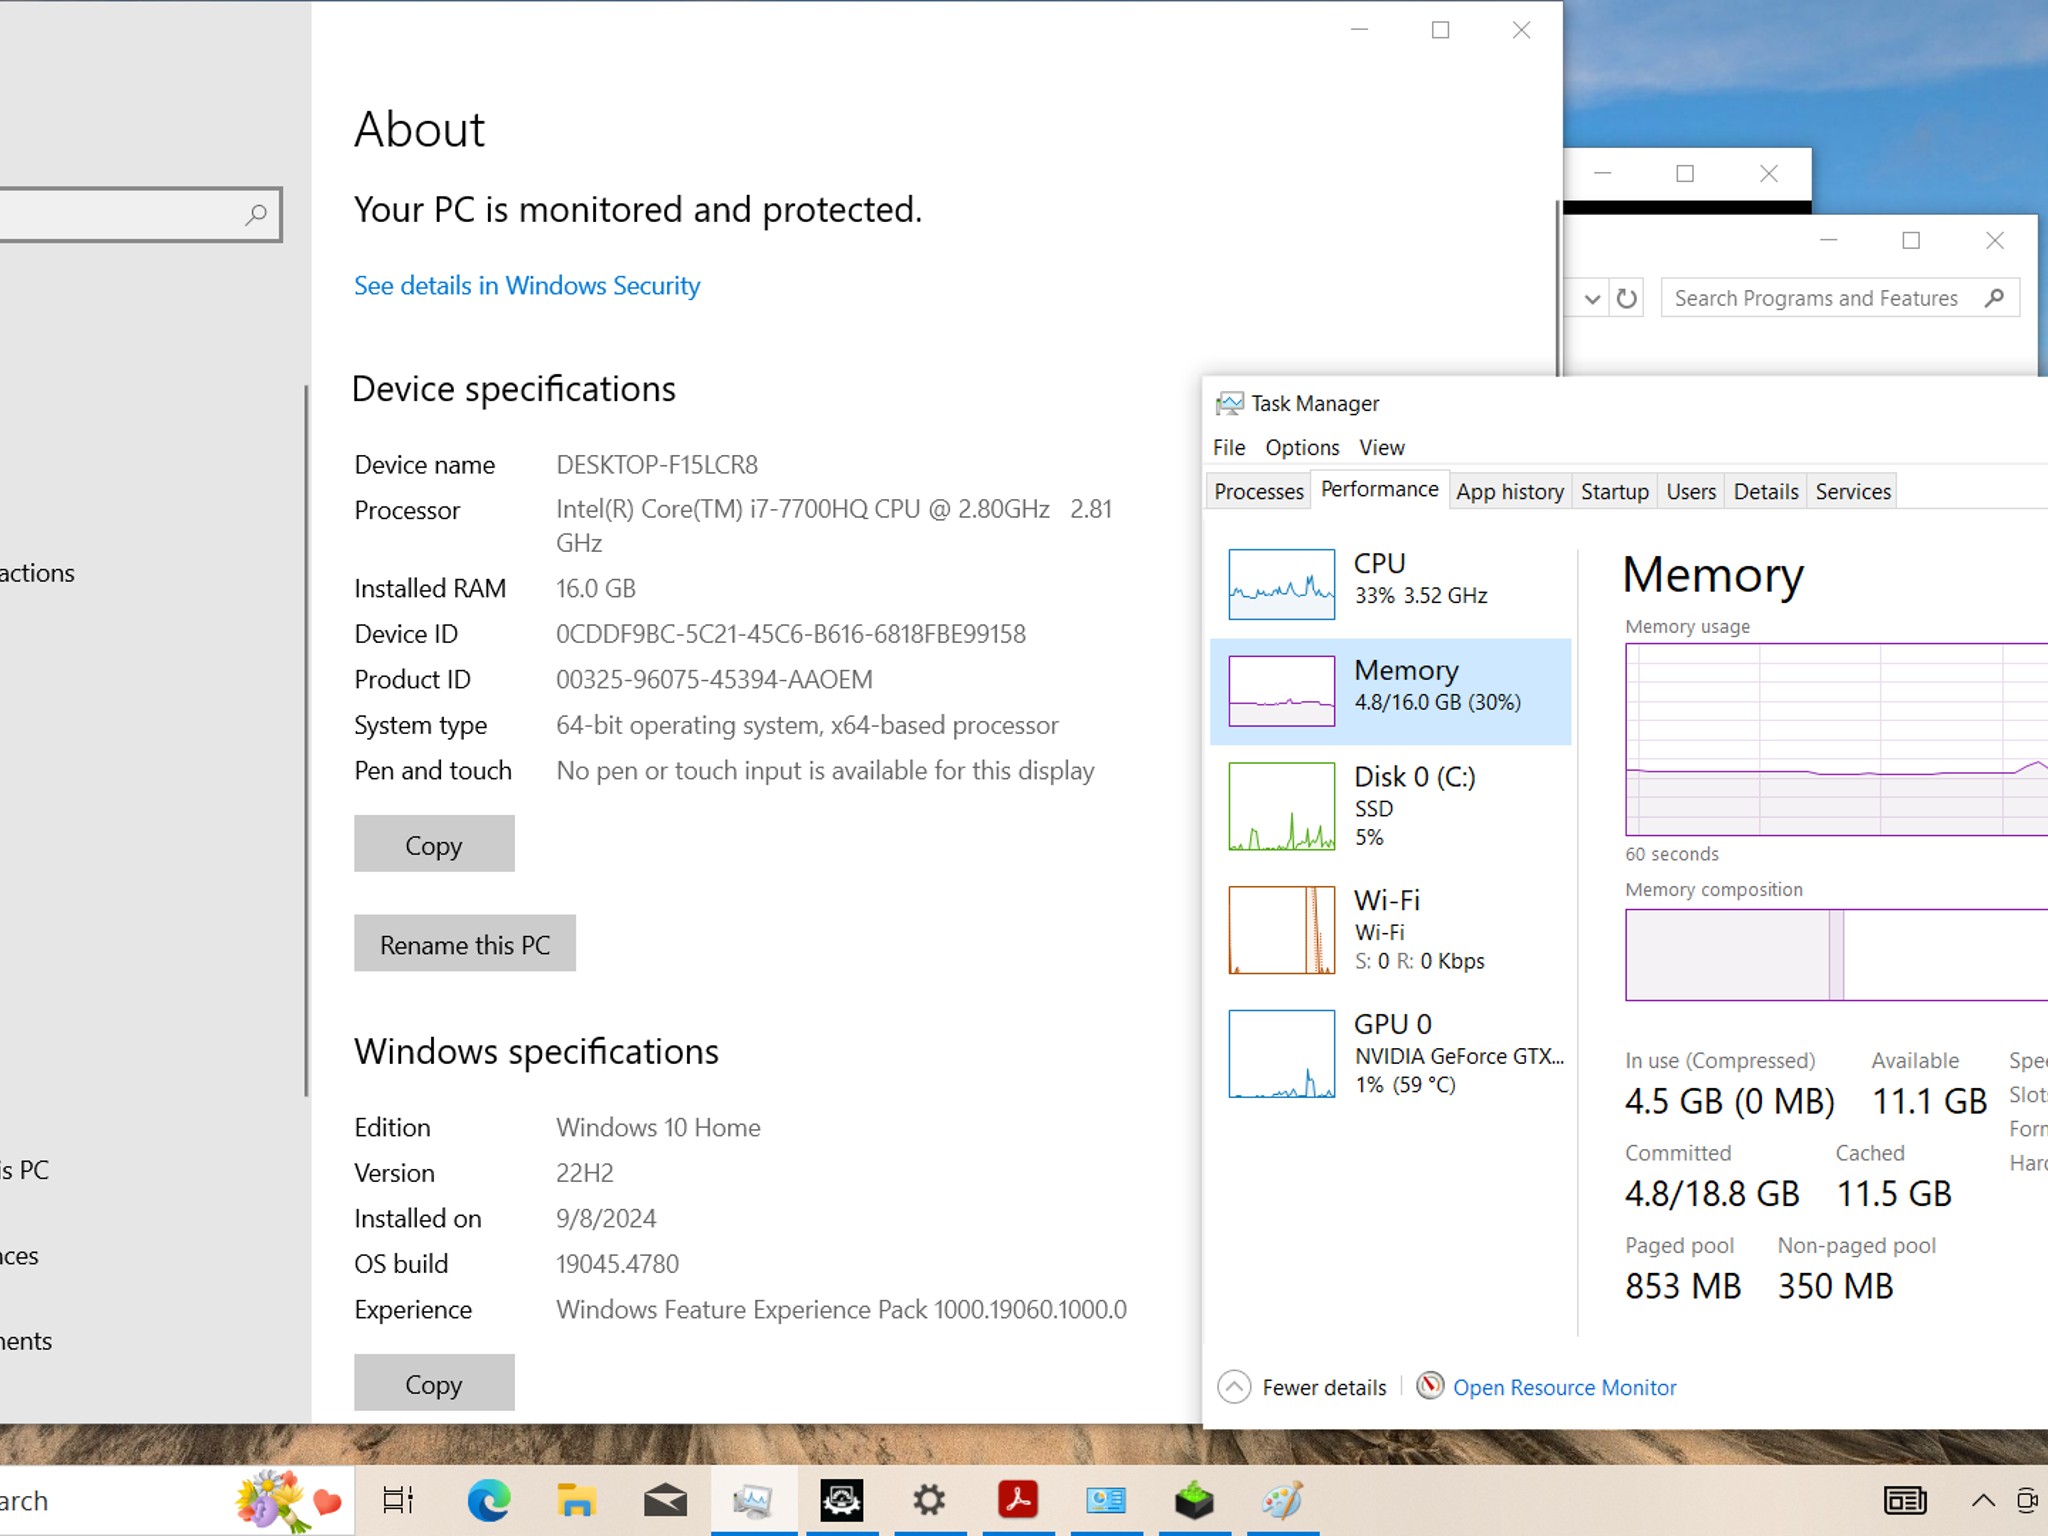Viewport: 2048px width, 1536px height.
Task: Open the Paint app on the taskbar
Action: (1282, 1500)
